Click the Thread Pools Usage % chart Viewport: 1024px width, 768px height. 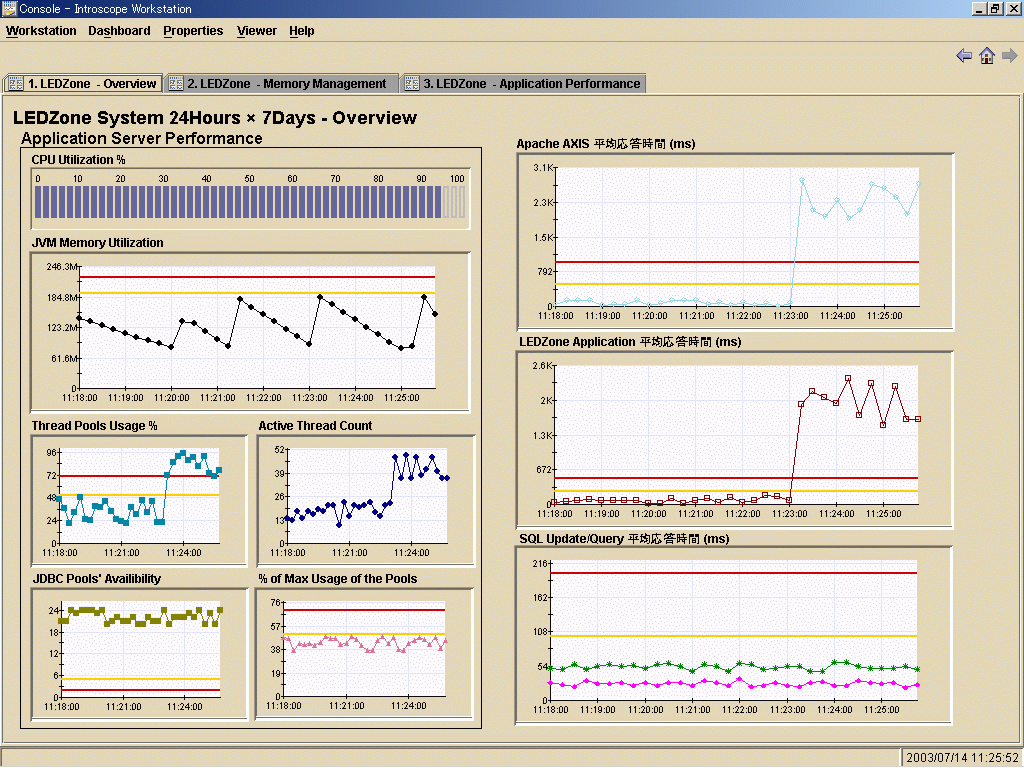140,501
